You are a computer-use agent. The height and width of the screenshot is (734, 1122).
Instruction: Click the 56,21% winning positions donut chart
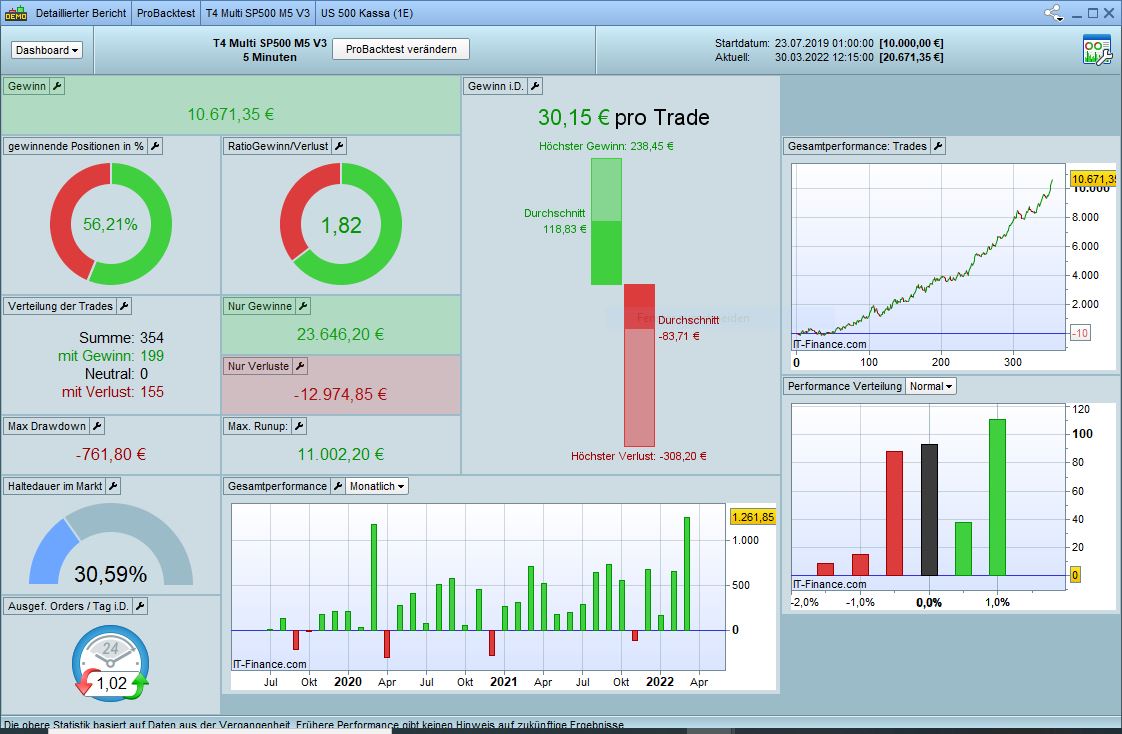point(111,224)
